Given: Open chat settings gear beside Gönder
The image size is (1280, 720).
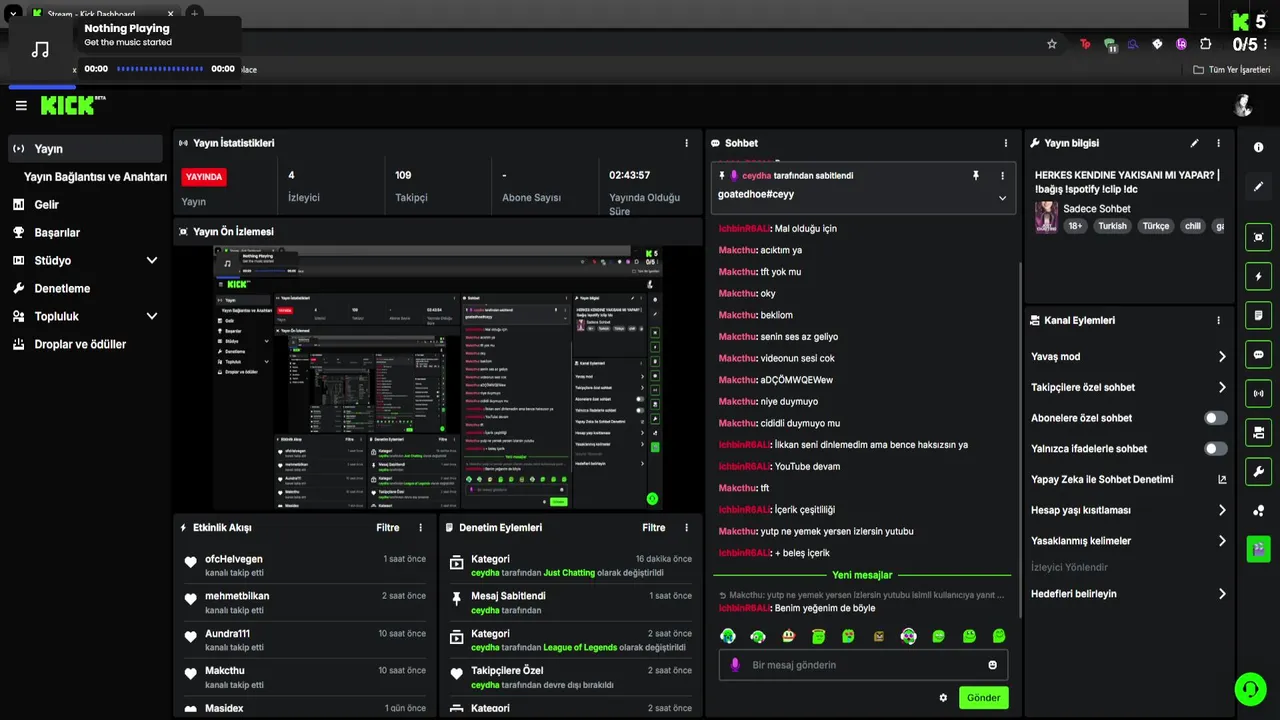Looking at the screenshot, I should [x=942, y=698].
